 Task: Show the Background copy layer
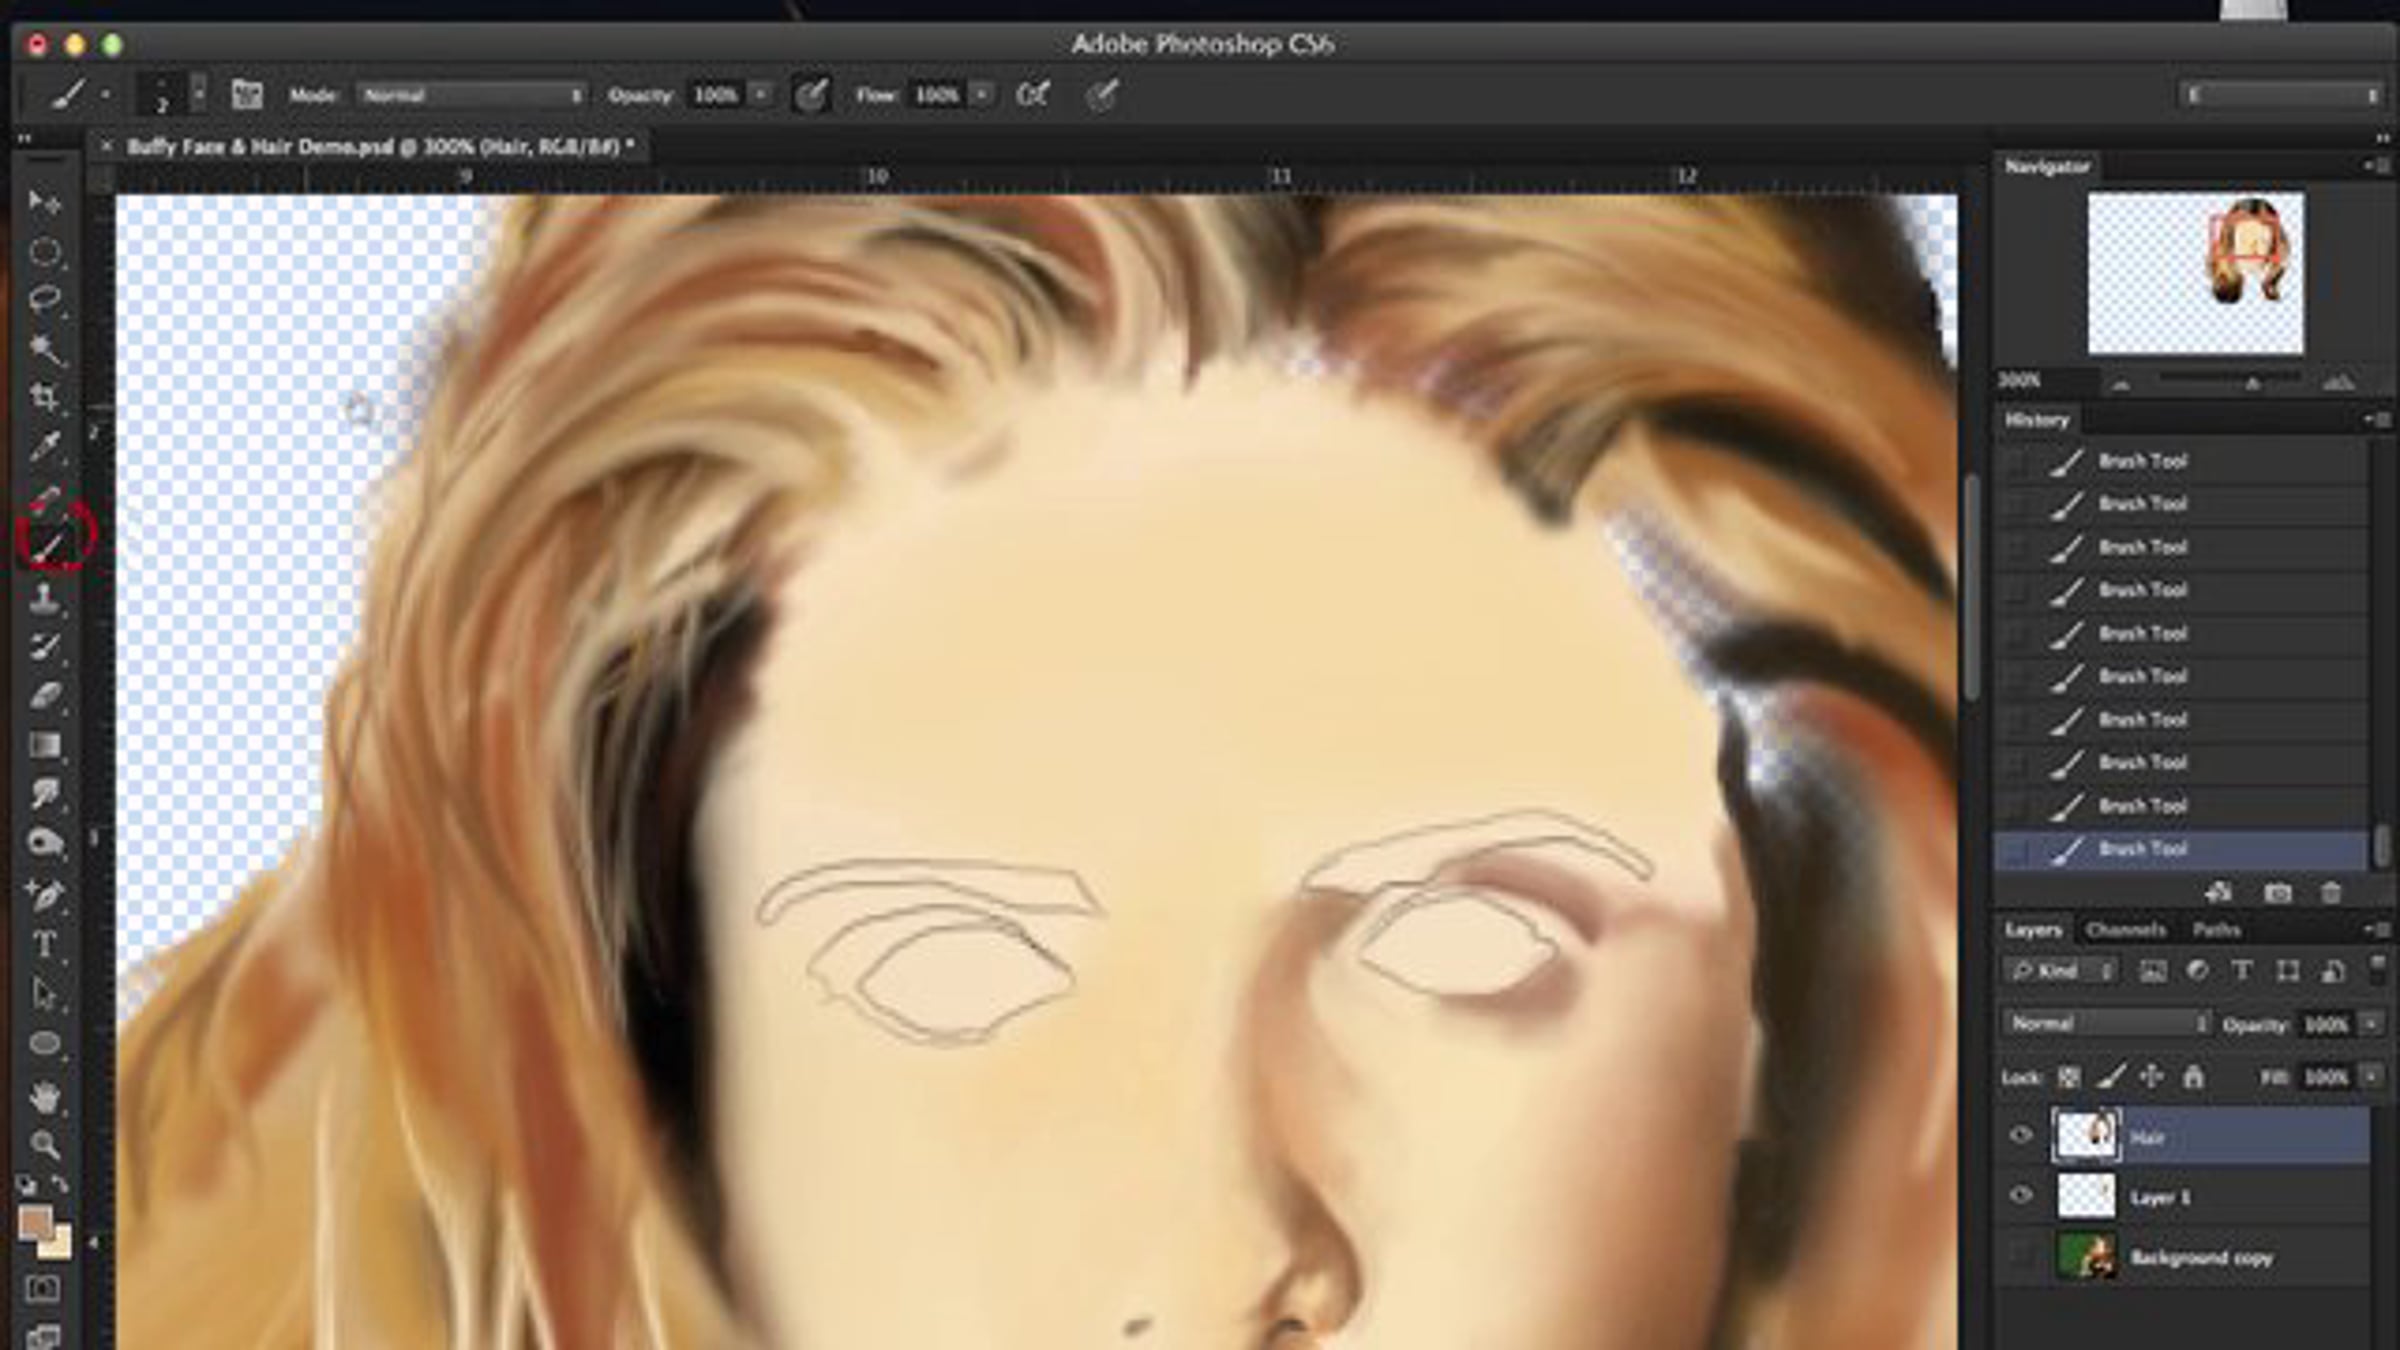2021,1256
